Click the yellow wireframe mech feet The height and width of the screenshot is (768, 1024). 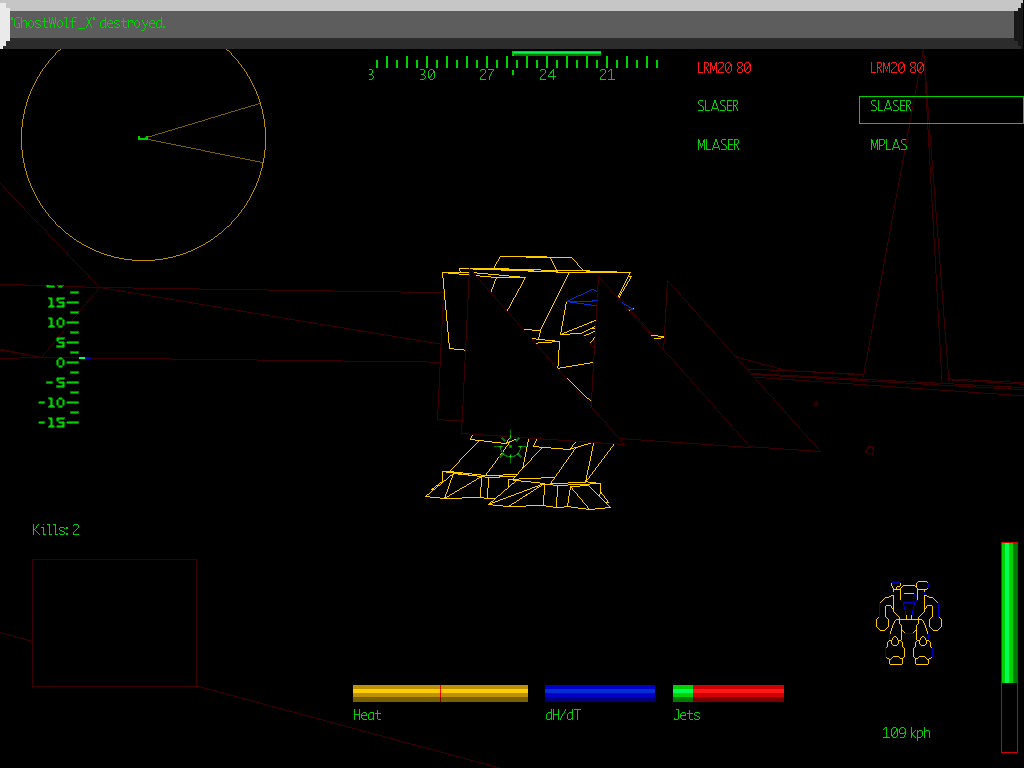[x=520, y=486]
